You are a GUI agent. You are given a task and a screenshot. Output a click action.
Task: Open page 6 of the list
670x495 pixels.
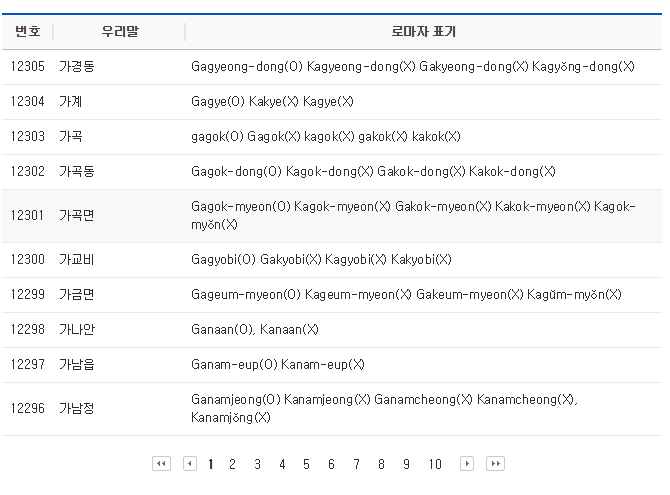pyautogui.click(x=331, y=464)
